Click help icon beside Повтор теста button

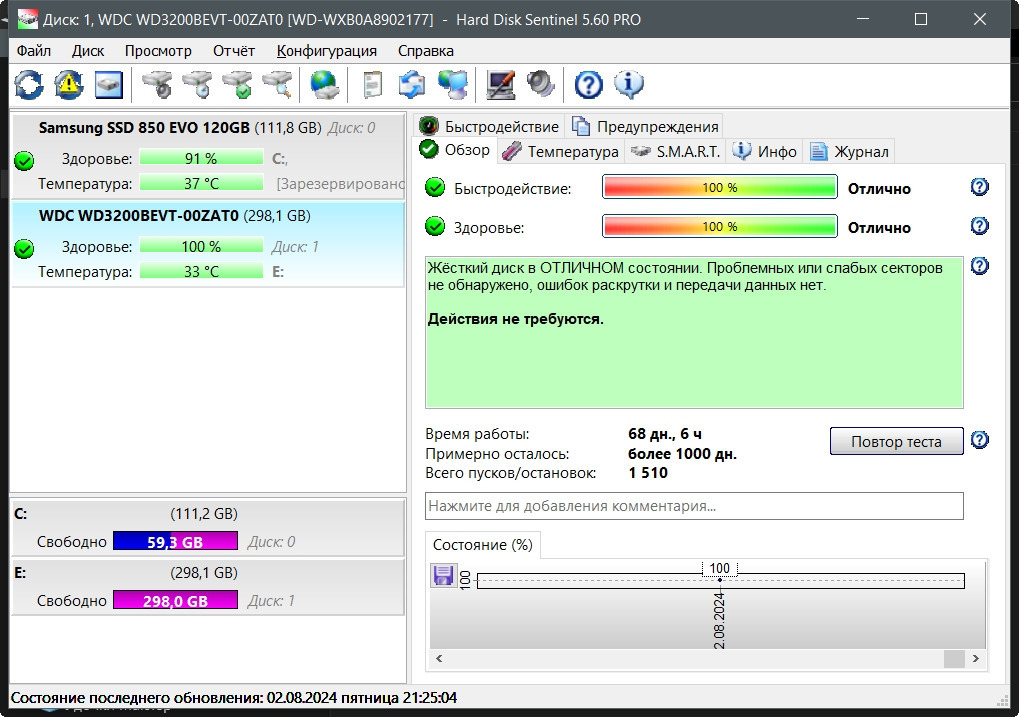pos(980,440)
